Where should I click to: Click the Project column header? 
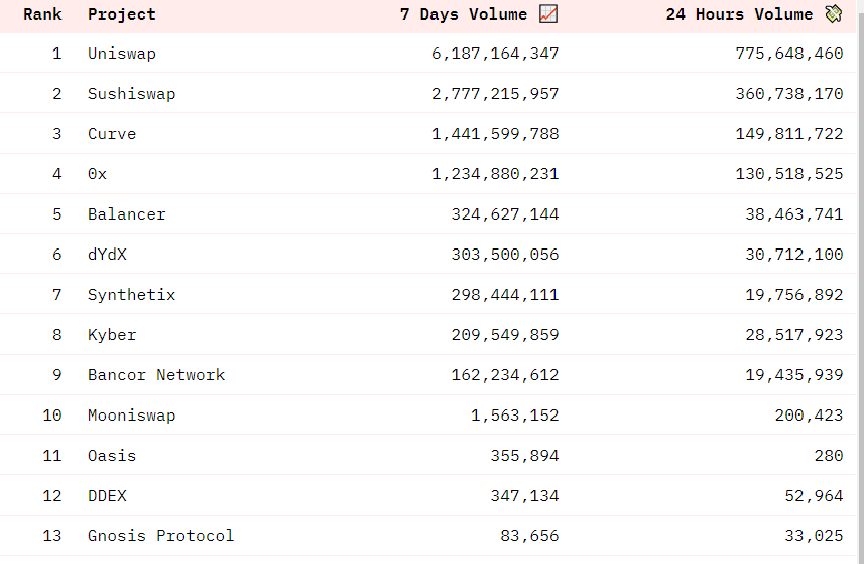(122, 15)
